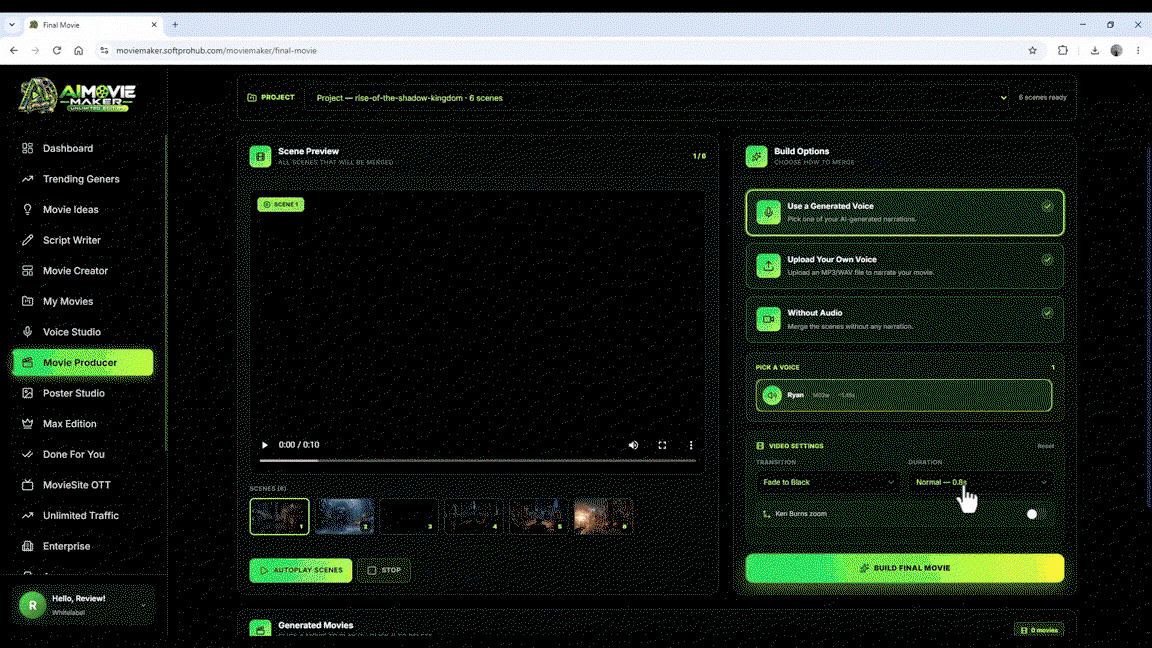The image size is (1152, 648).
Task: Click the Without Audio camera icon
Action: (768, 319)
